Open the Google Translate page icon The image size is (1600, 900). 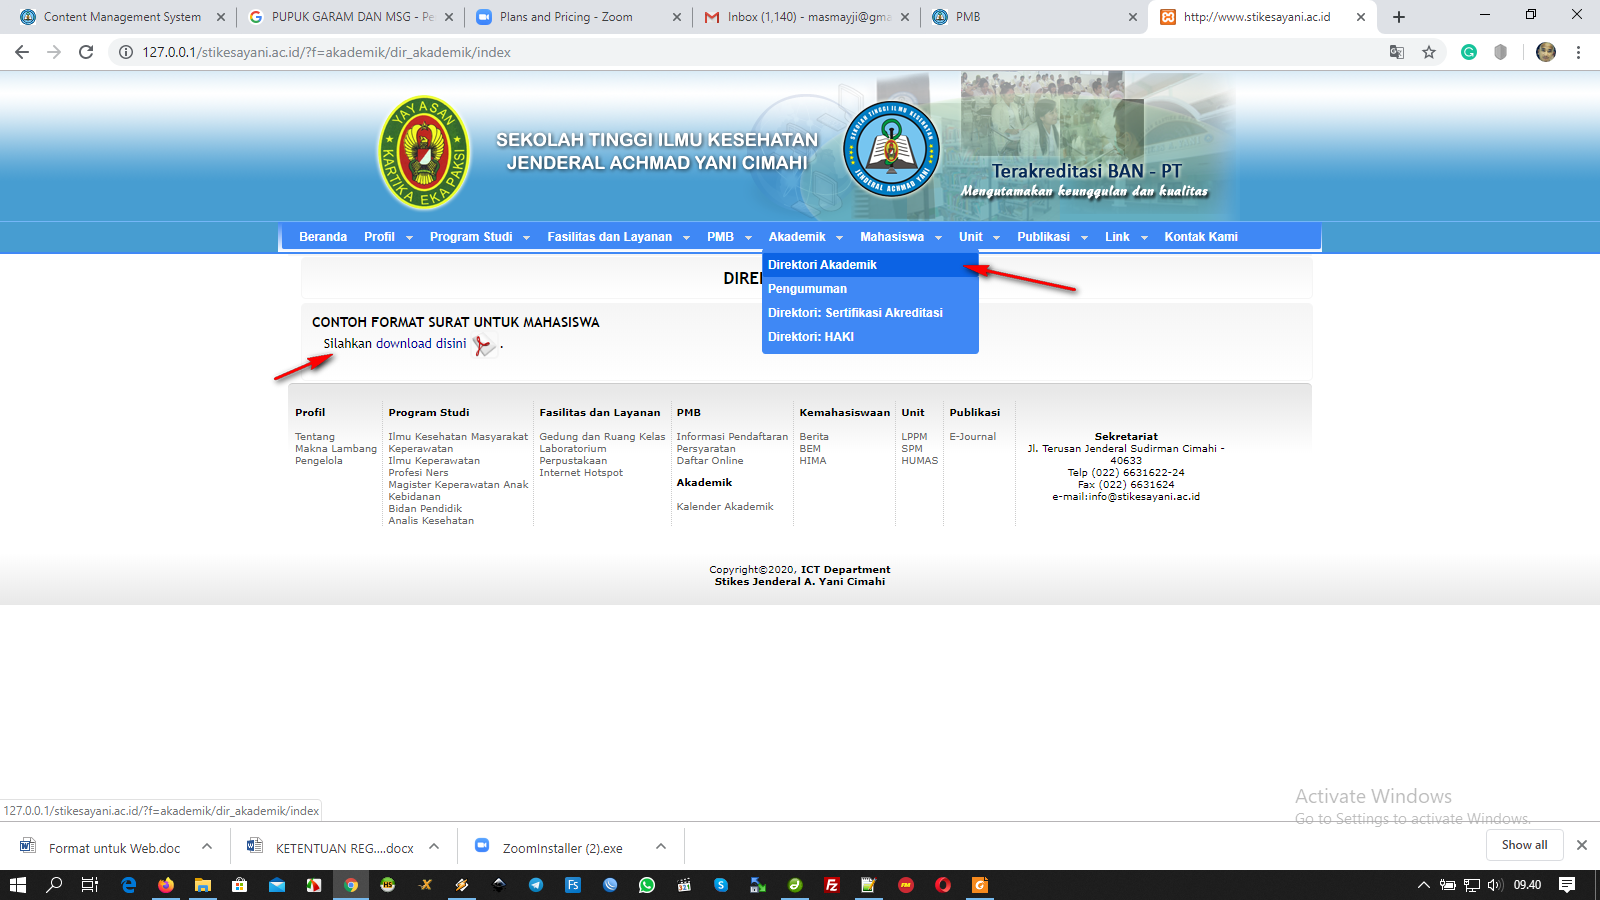[1397, 52]
